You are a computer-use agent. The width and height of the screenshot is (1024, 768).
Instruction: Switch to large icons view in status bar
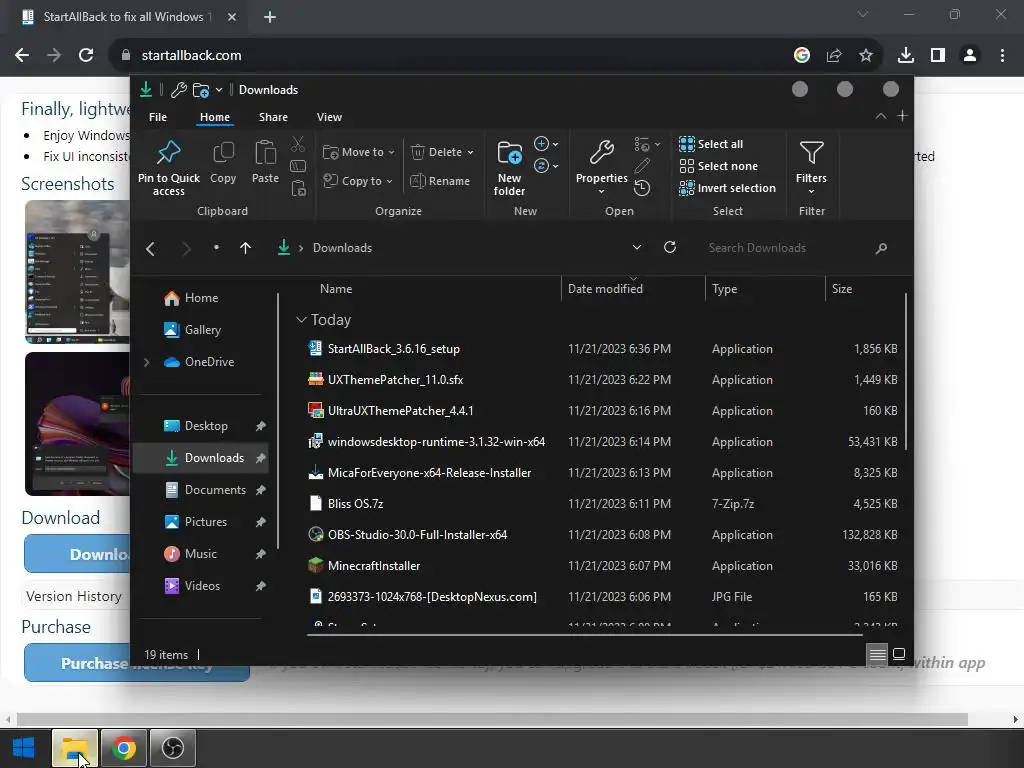coord(899,654)
